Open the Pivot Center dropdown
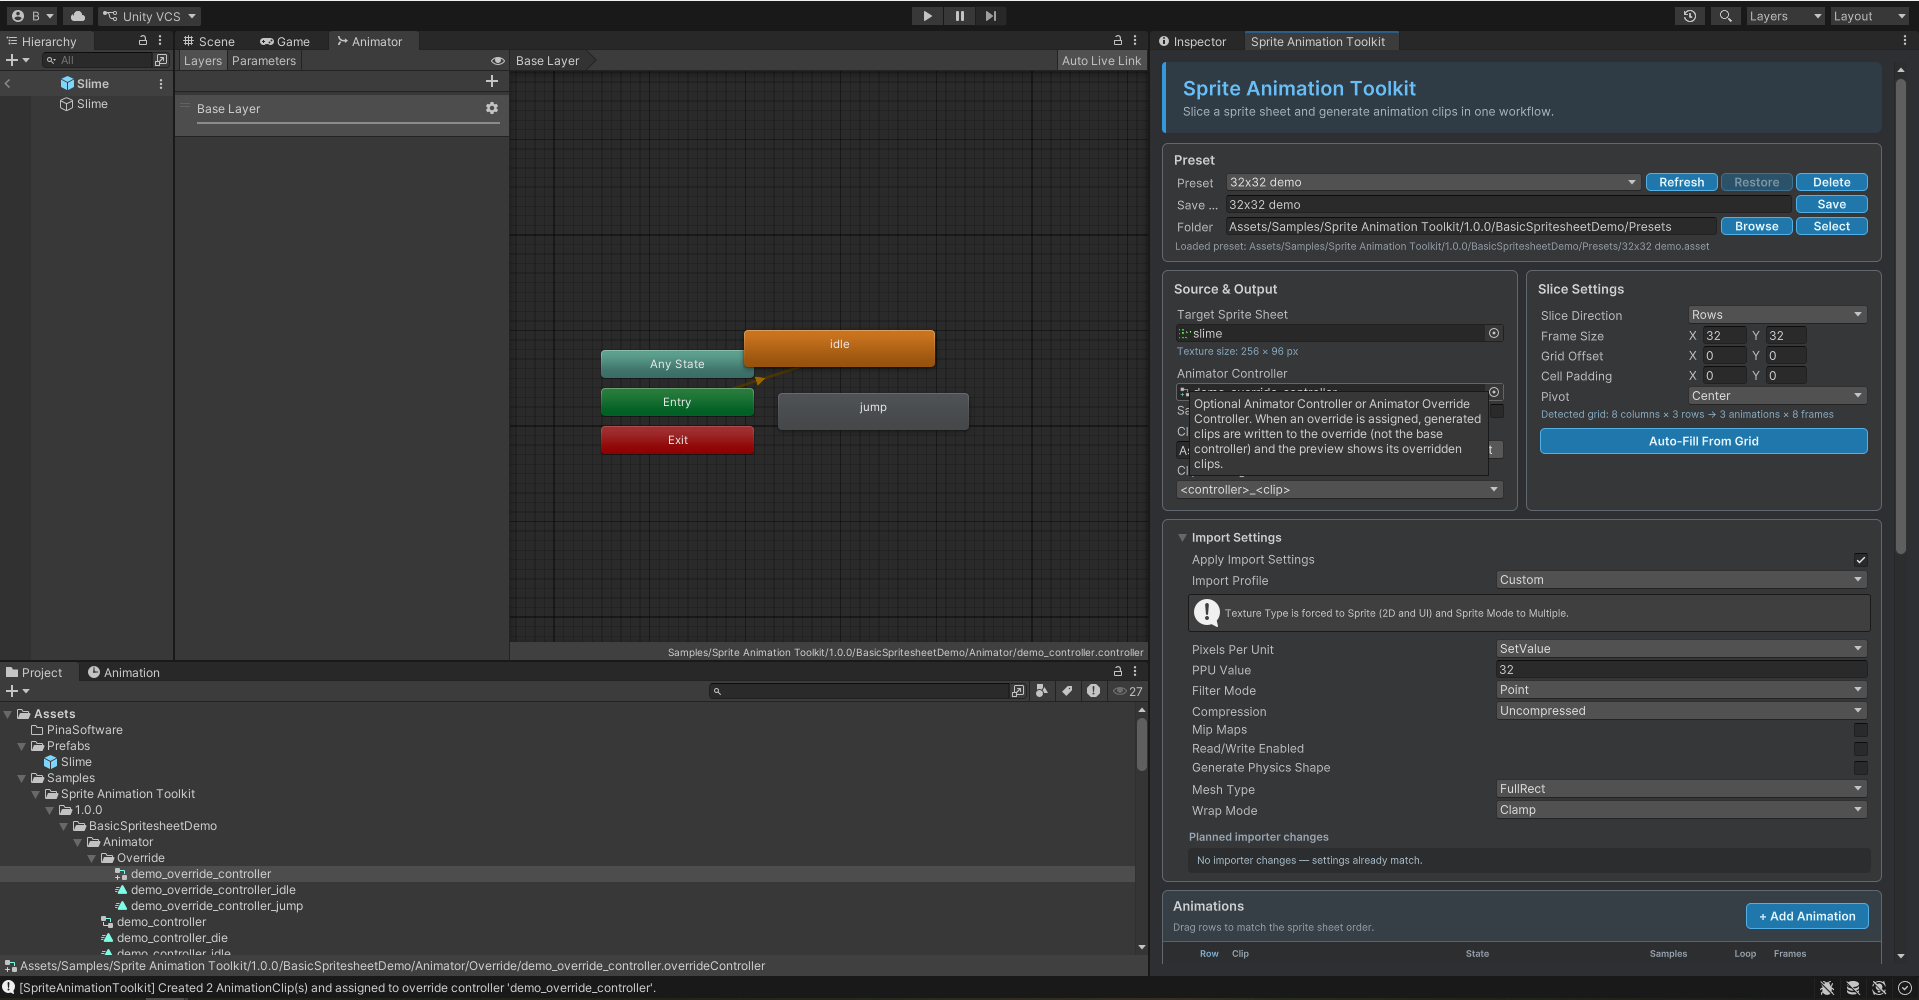Image resolution: width=1919 pixels, height=1000 pixels. pyautogui.click(x=1777, y=396)
